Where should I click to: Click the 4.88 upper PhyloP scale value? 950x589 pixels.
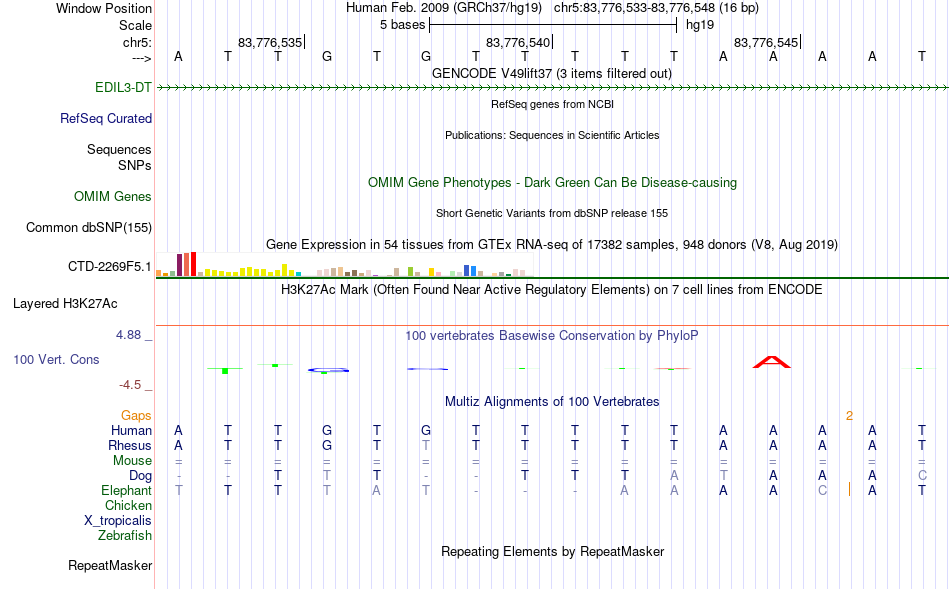coord(128,335)
